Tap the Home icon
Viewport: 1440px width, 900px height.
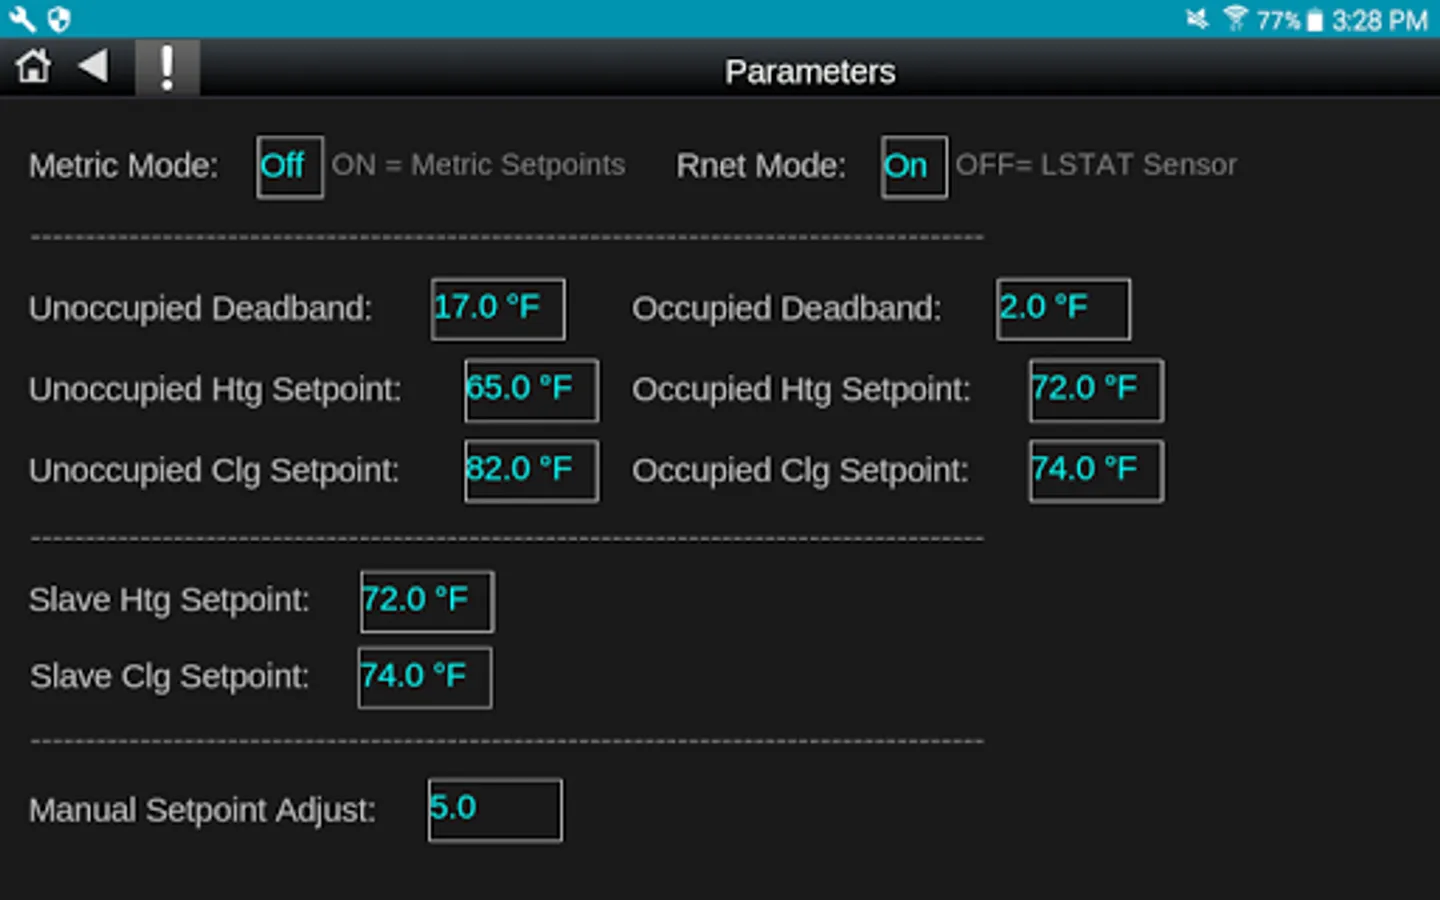33,67
